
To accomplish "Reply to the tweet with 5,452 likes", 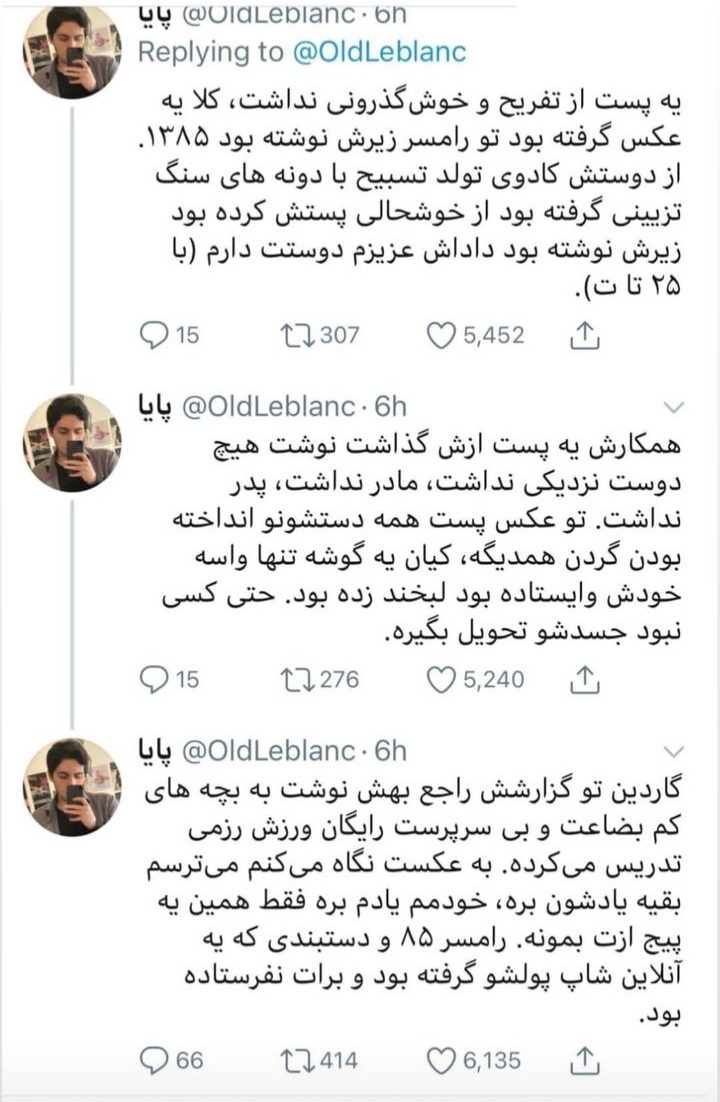I will point(153,335).
